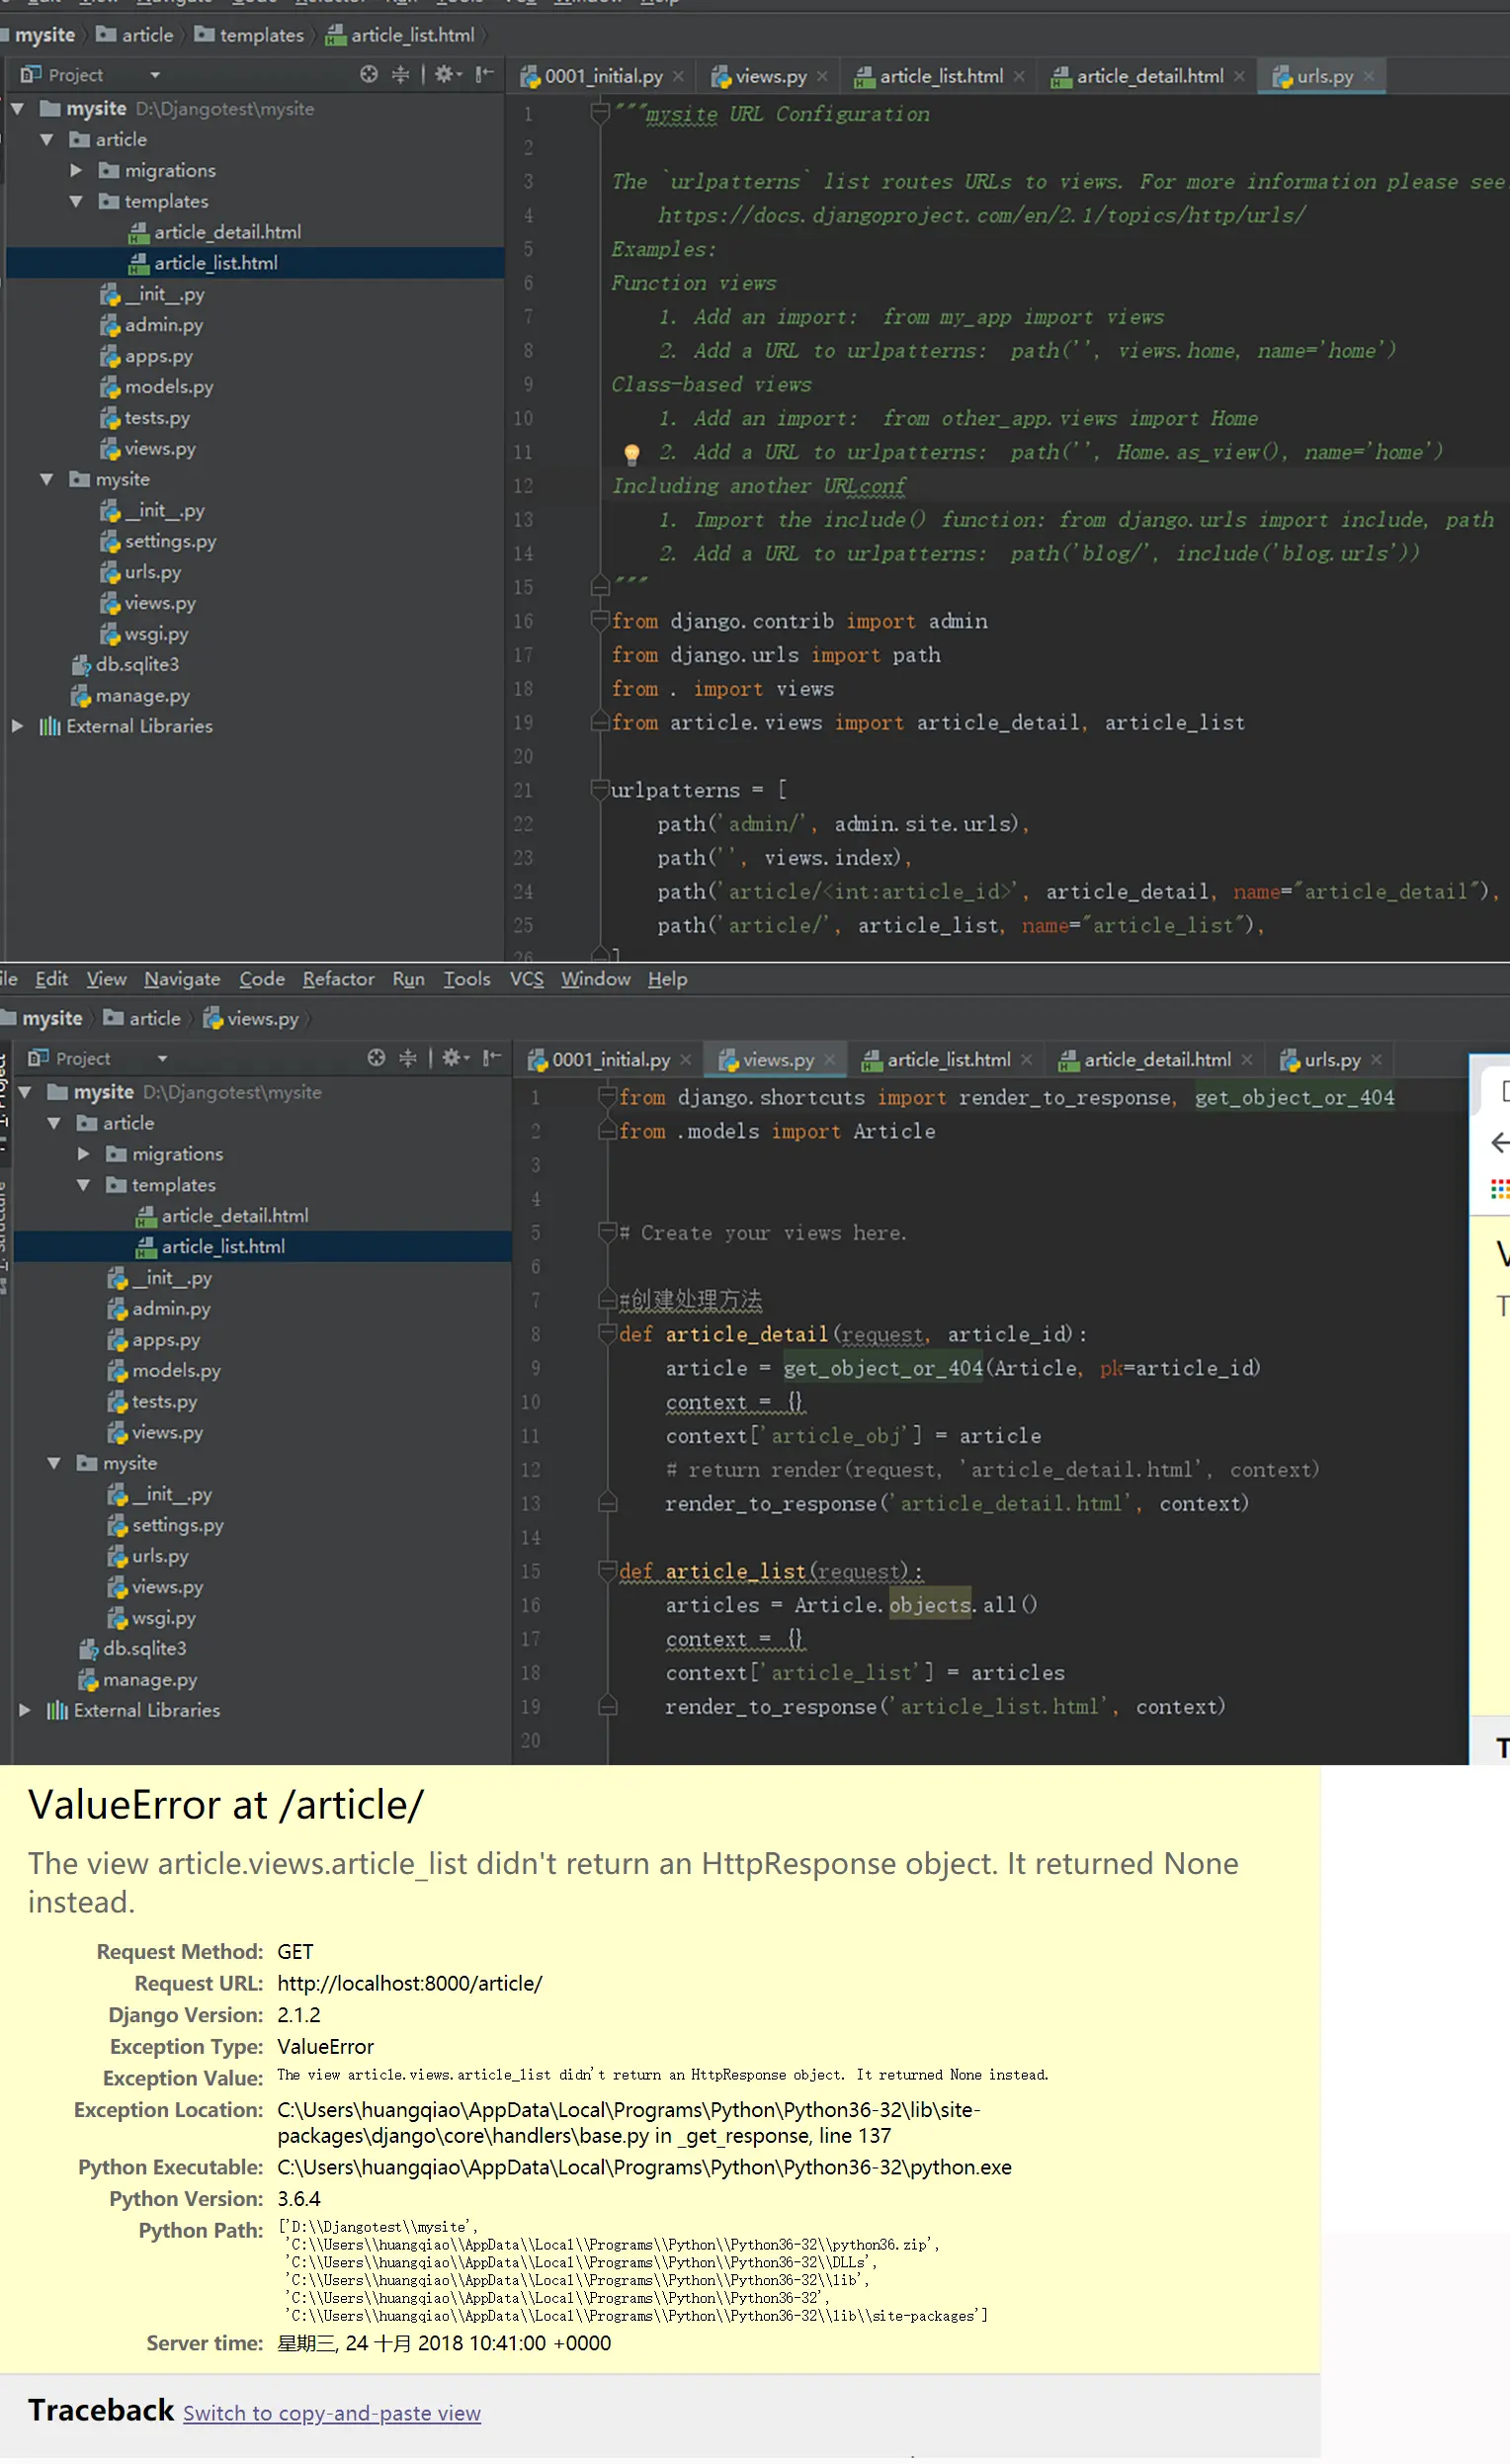Collapse the root mysite node in upper tree

18,108
